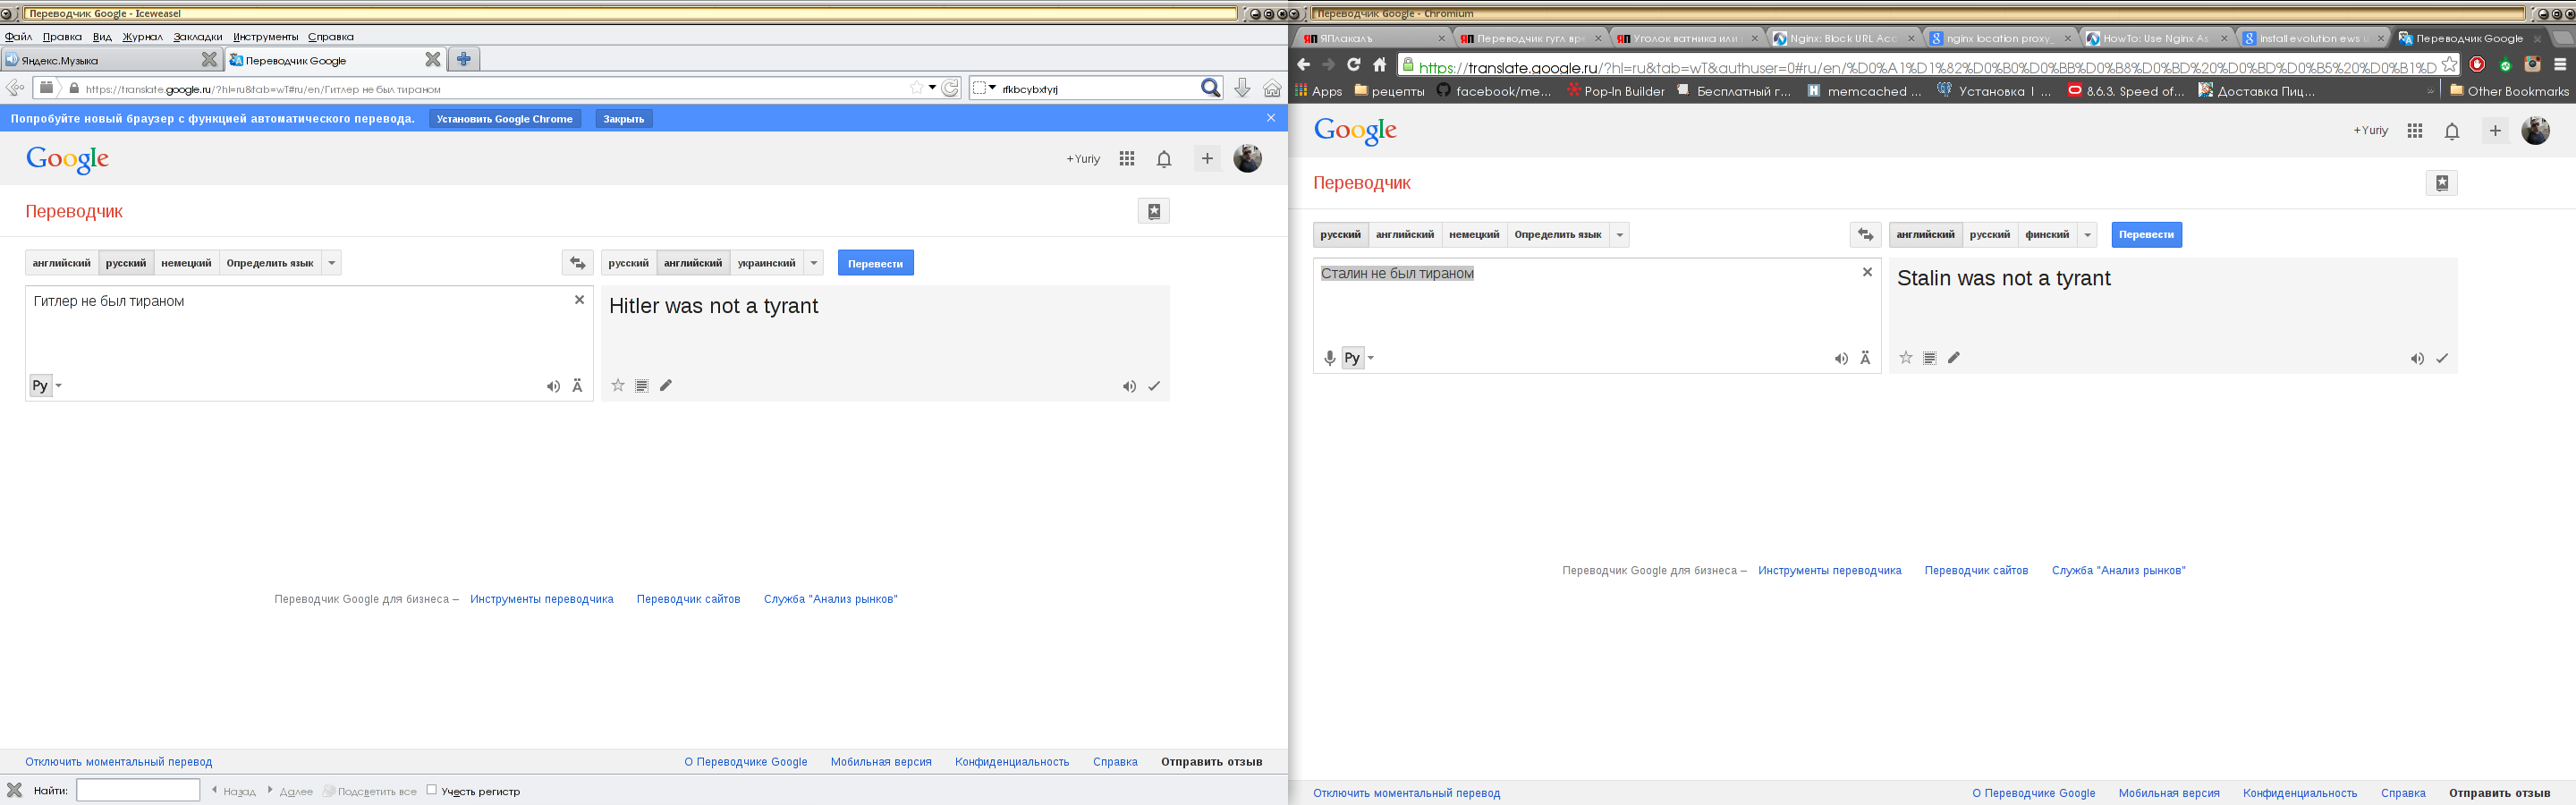The image size is (2576, 805).
Task: Open Google apps grid in Iceweasel page
Action: click(x=1127, y=159)
